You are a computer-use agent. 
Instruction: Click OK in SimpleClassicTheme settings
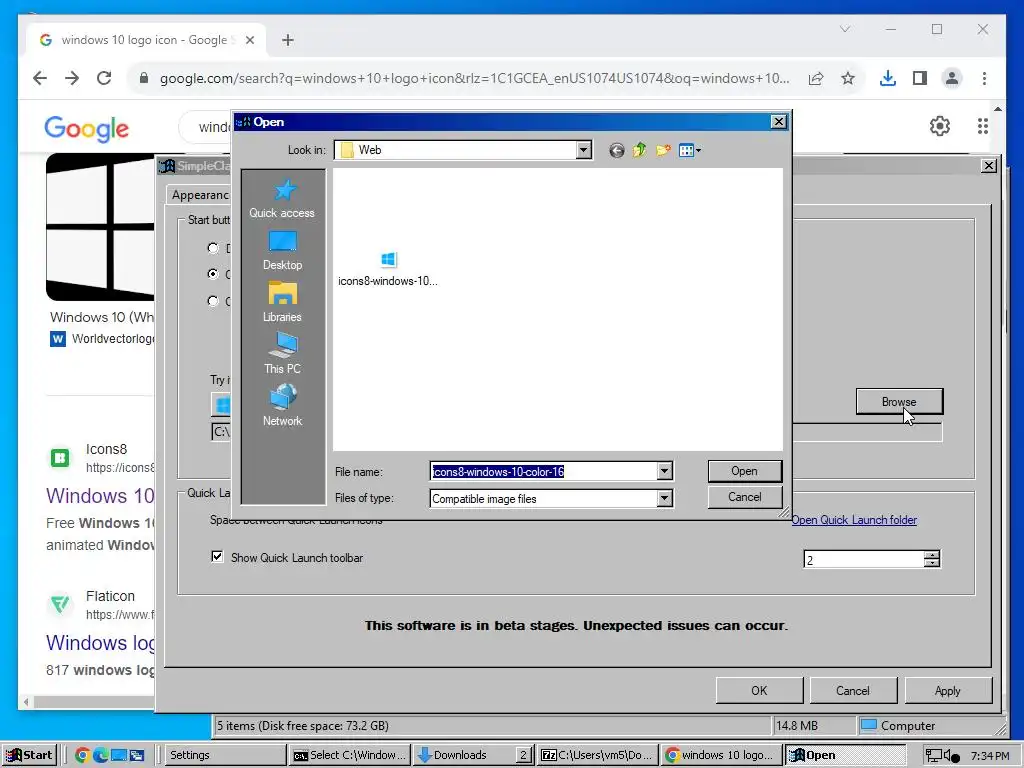point(759,690)
